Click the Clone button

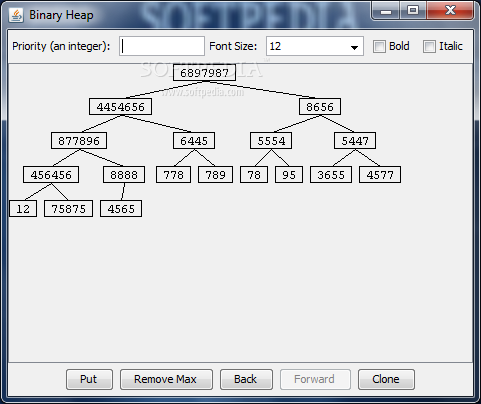pos(386,379)
